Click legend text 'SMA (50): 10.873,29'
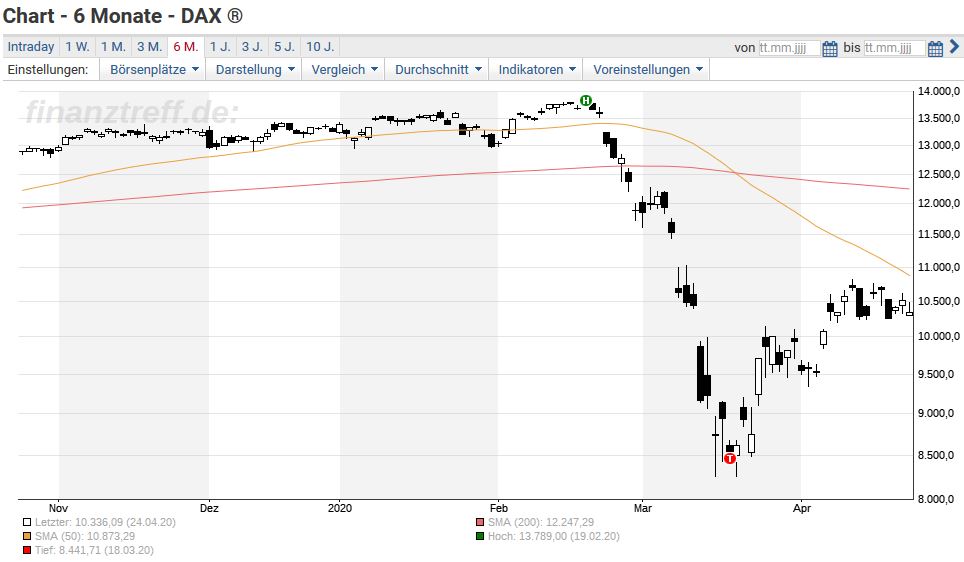The height and width of the screenshot is (562, 964). pyautogui.click(x=85, y=537)
